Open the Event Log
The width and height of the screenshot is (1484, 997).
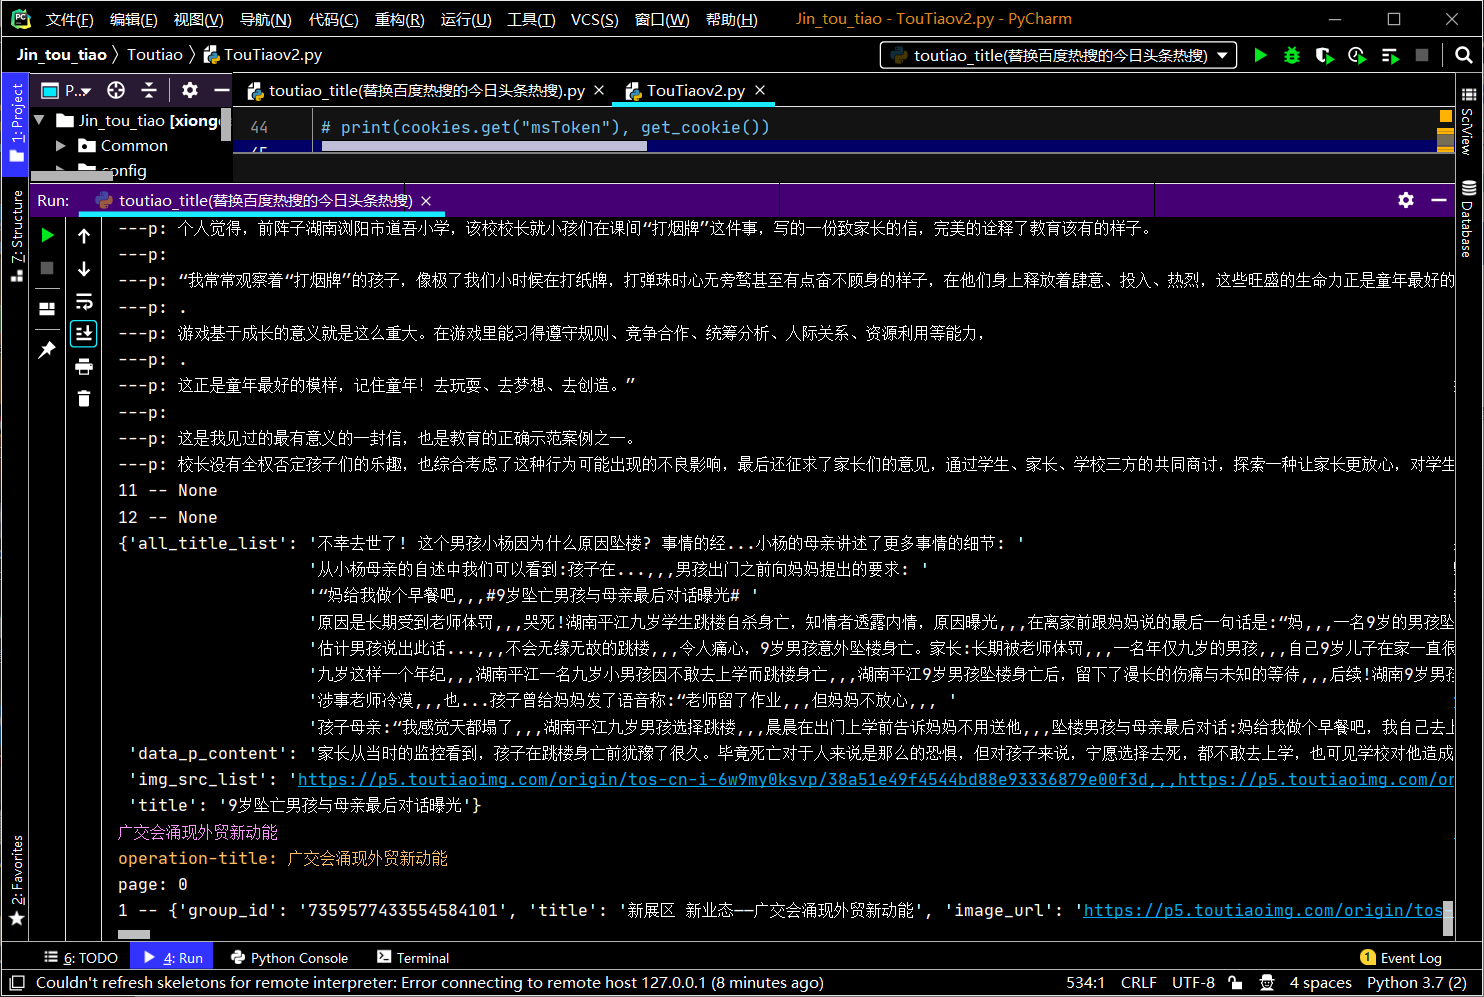1401,957
